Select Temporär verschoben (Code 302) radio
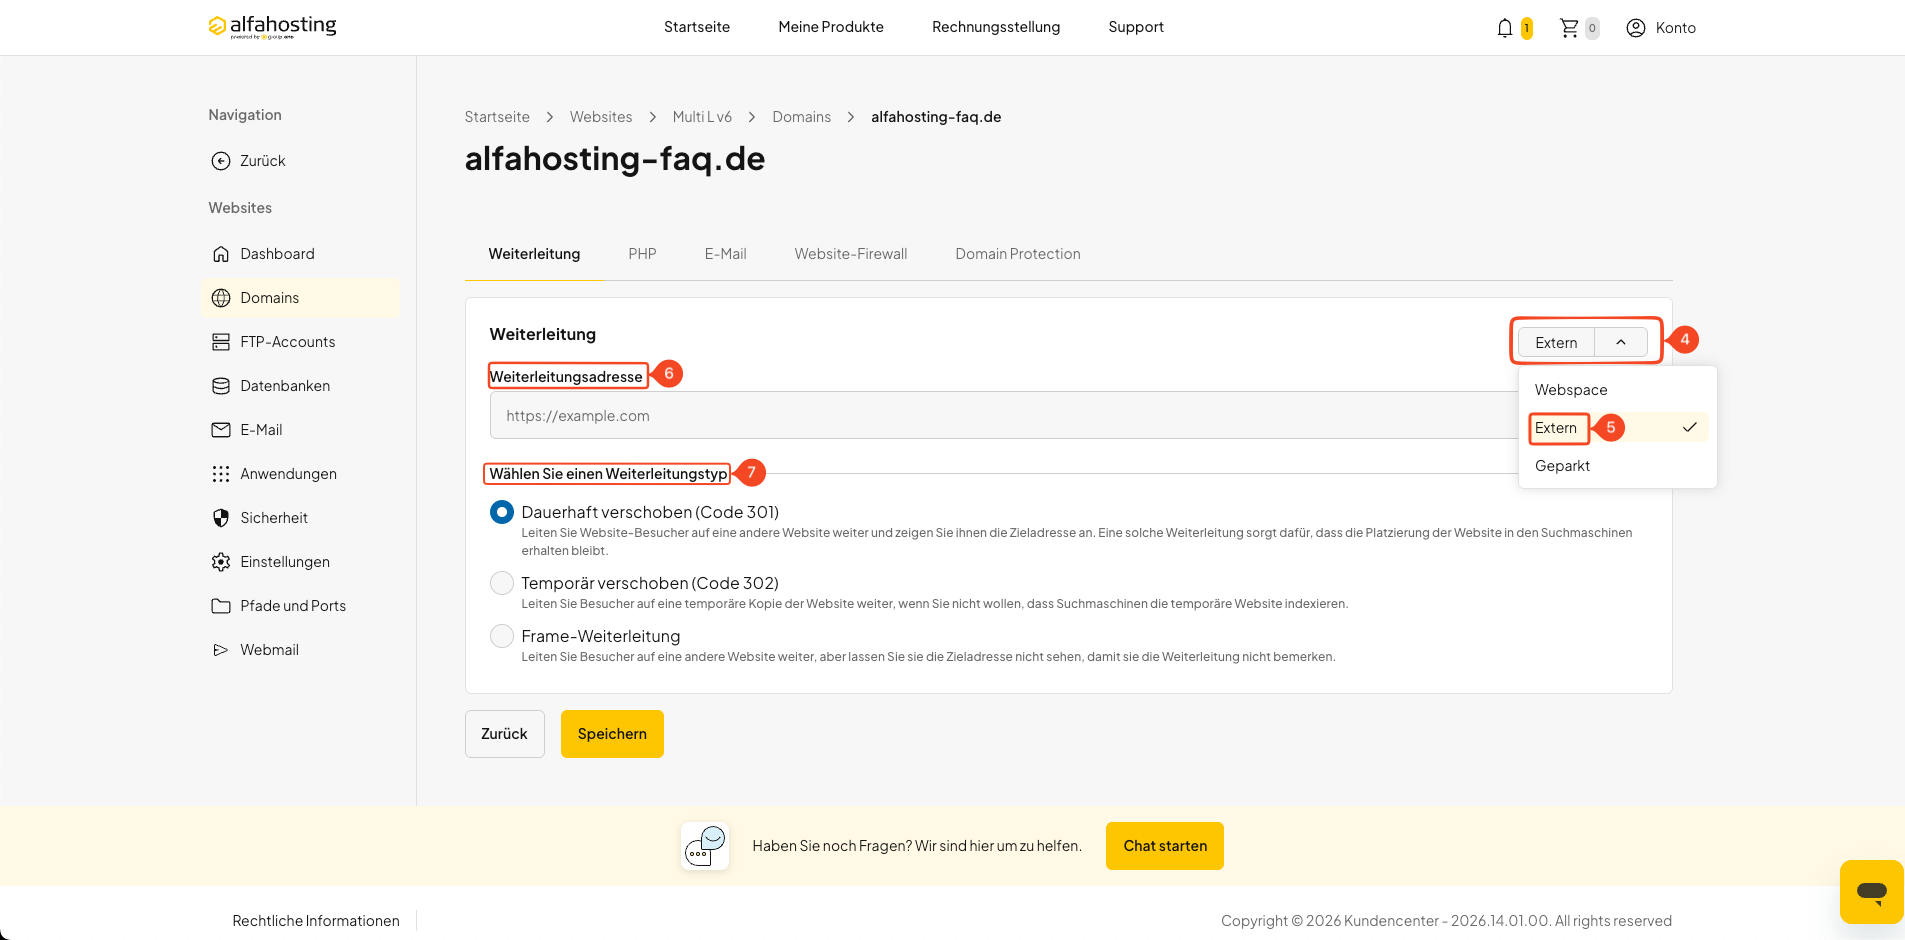The width and height of the screenshot is (1905, 940). [502, 583]
